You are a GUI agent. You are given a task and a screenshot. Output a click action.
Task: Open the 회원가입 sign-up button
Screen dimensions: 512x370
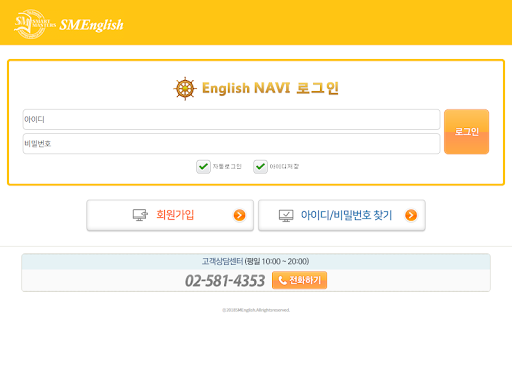(170, 215)
